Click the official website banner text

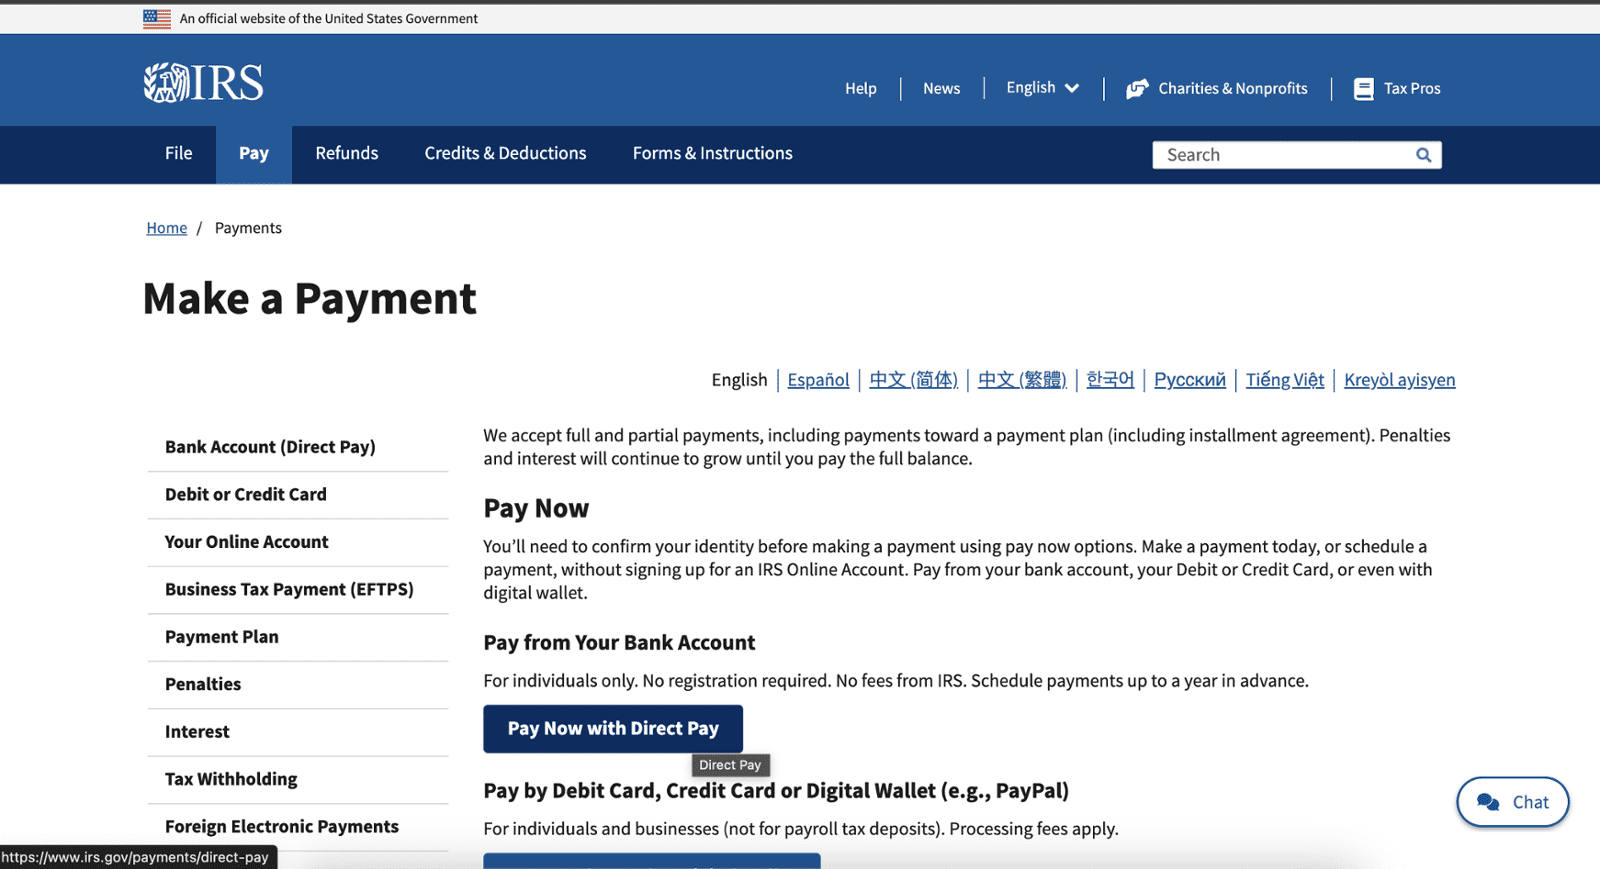coord(329,18)
